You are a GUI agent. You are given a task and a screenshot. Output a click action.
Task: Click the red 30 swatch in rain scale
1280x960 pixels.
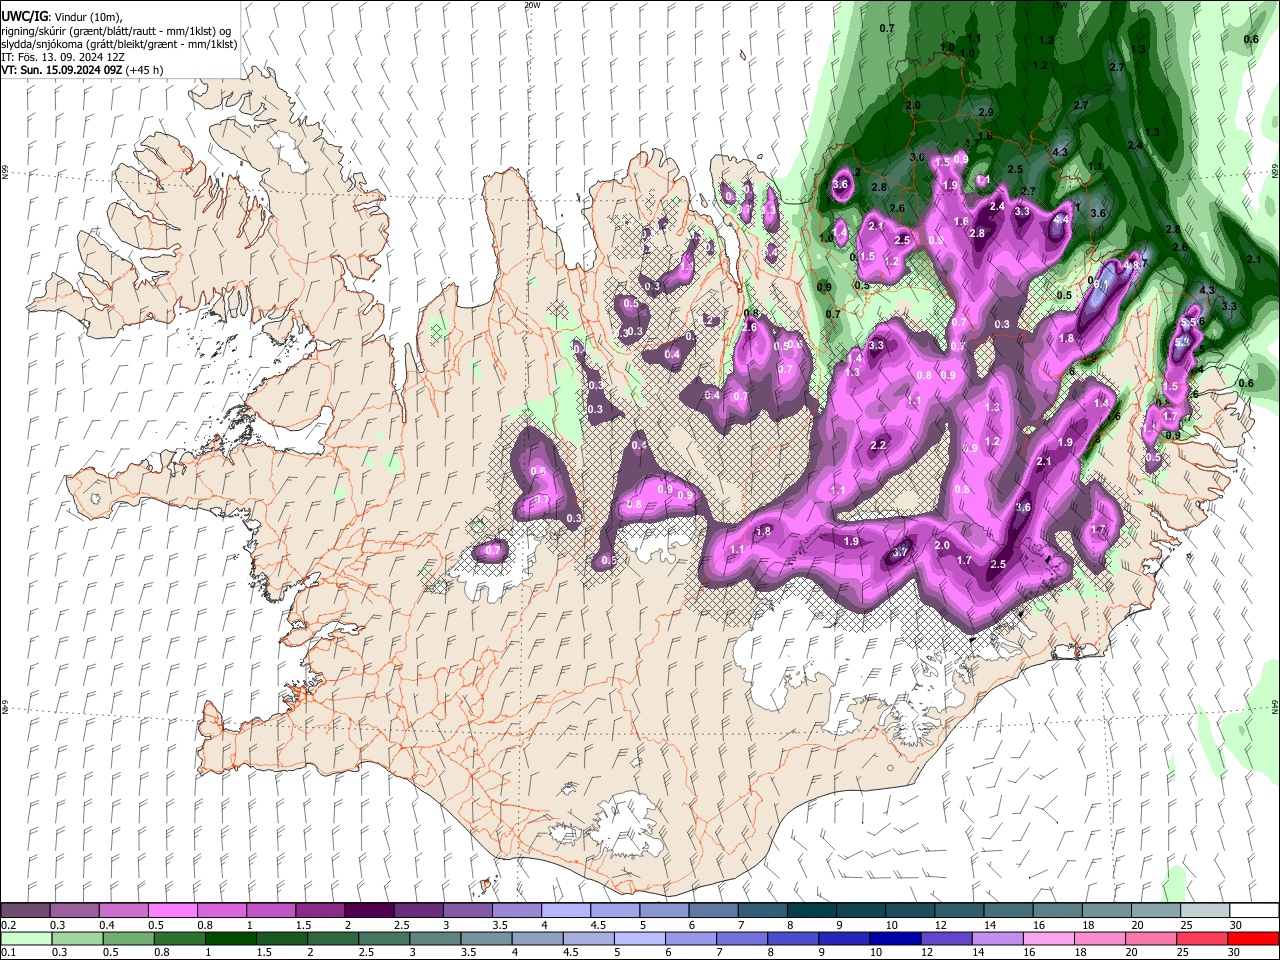(x=1253, y=938)
